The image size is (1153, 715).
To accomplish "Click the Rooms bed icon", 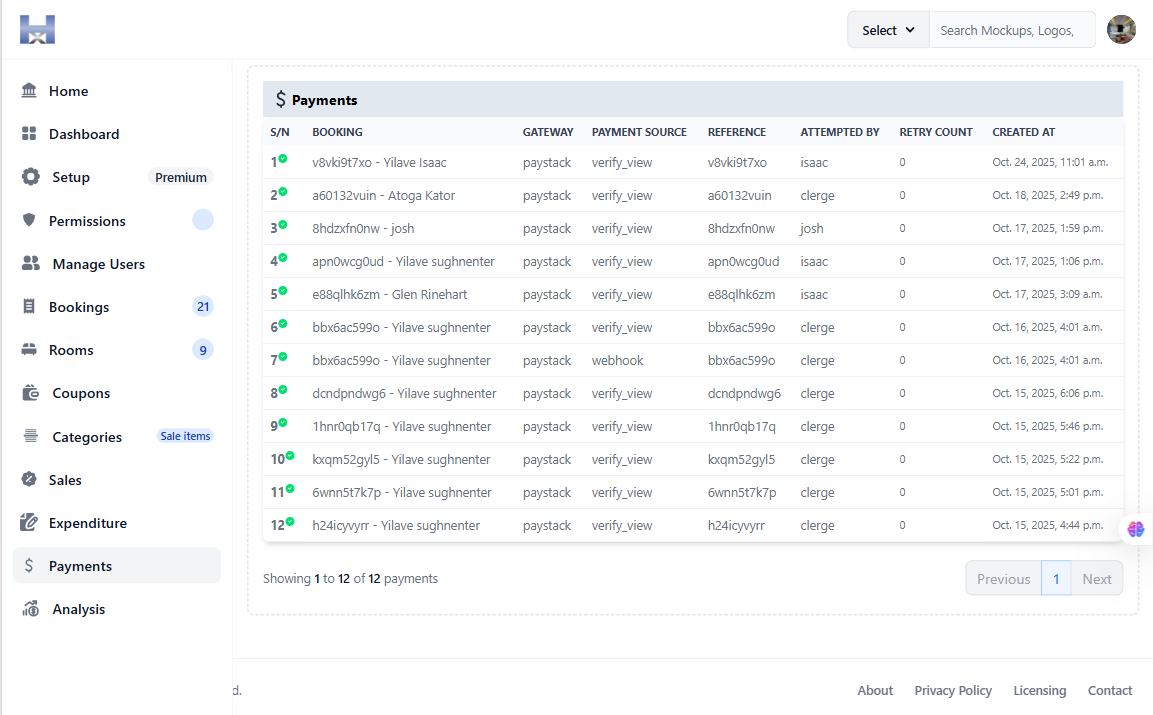I will (x=30, y=350).
